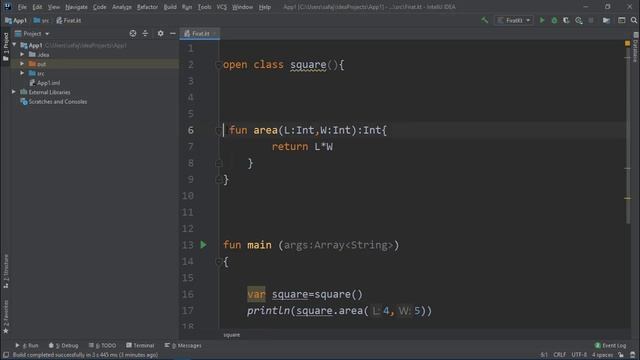Expand the src folder
The height and width of the screenshot is (360, 640).
(x=22, y=73)
